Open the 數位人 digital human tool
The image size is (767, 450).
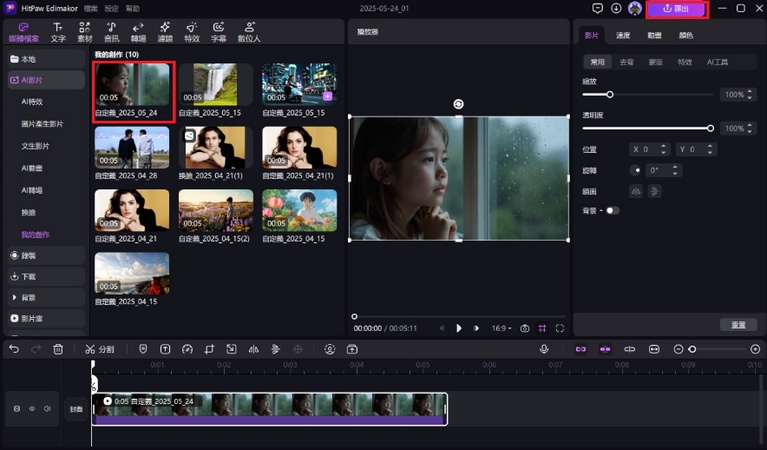coord(249,32)
